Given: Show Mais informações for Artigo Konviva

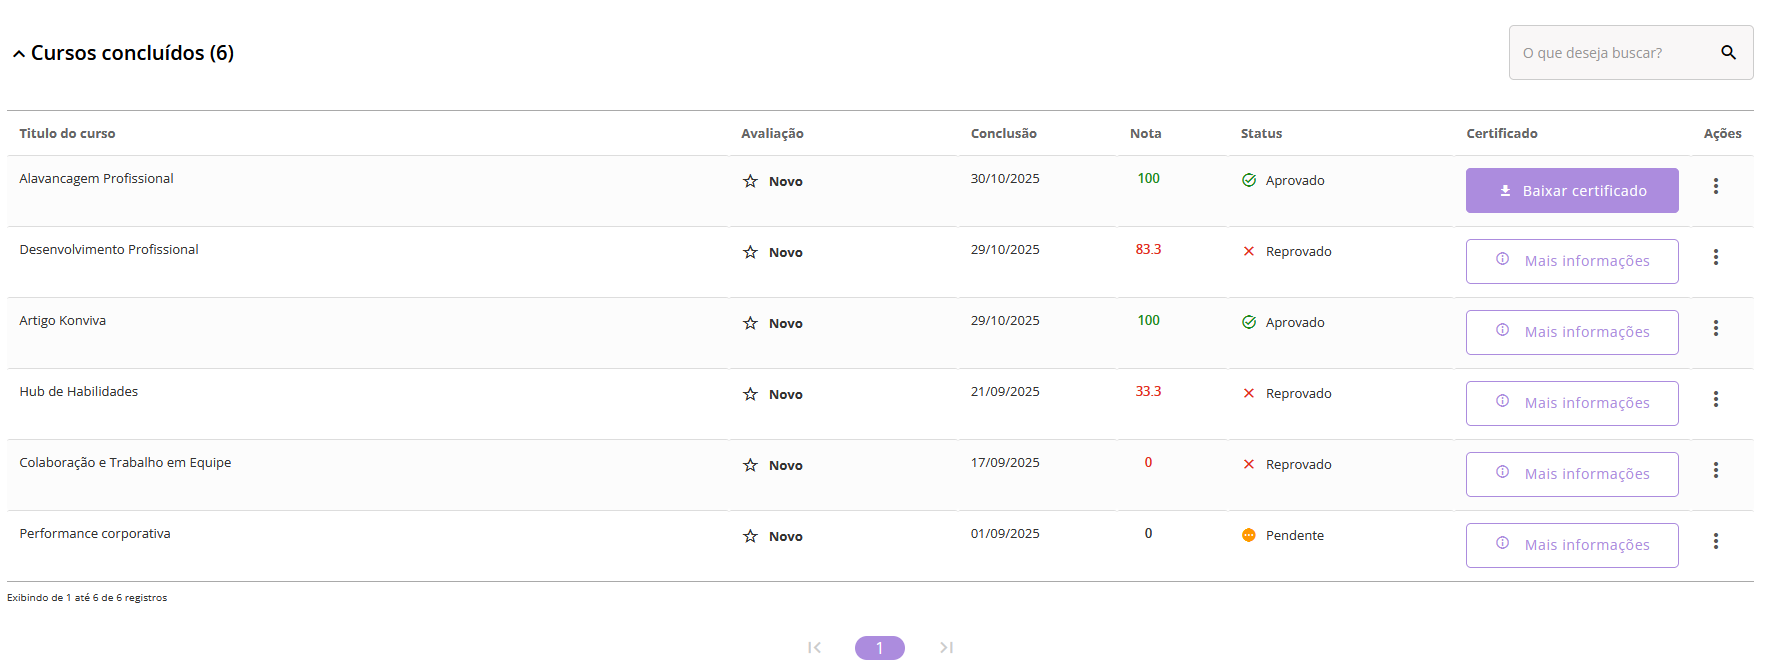Looking at the screenshot, I should tap(1571, 332).
